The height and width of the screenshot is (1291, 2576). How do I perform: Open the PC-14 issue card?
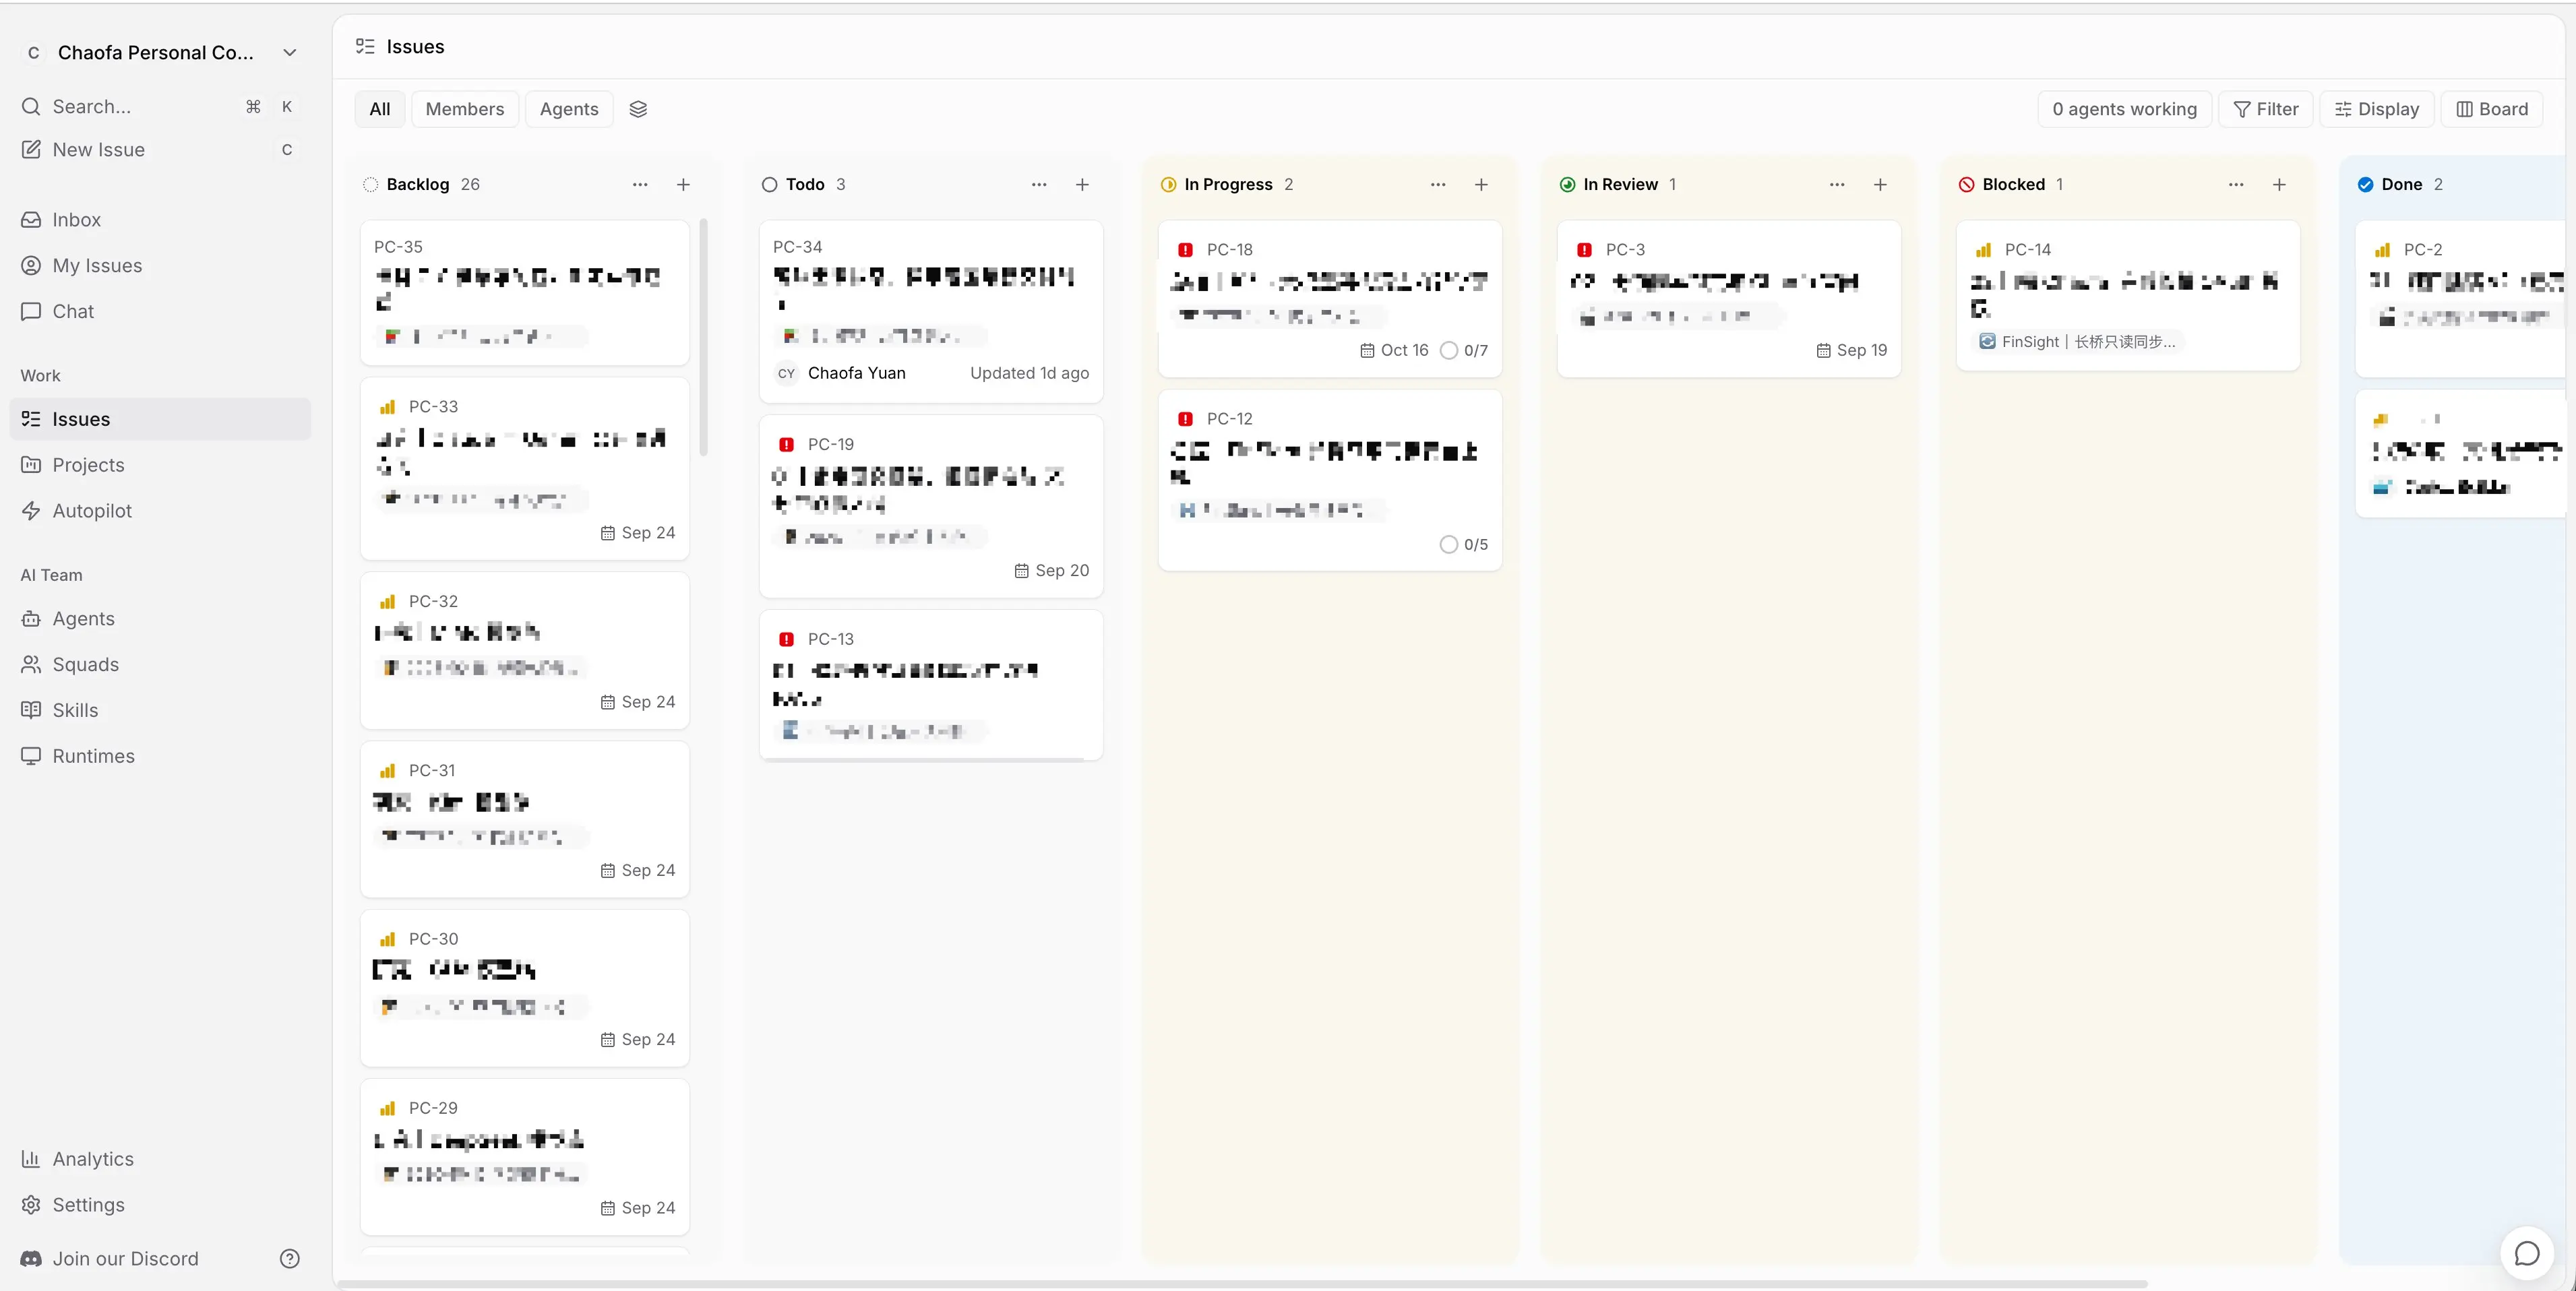coord(2128,295)
